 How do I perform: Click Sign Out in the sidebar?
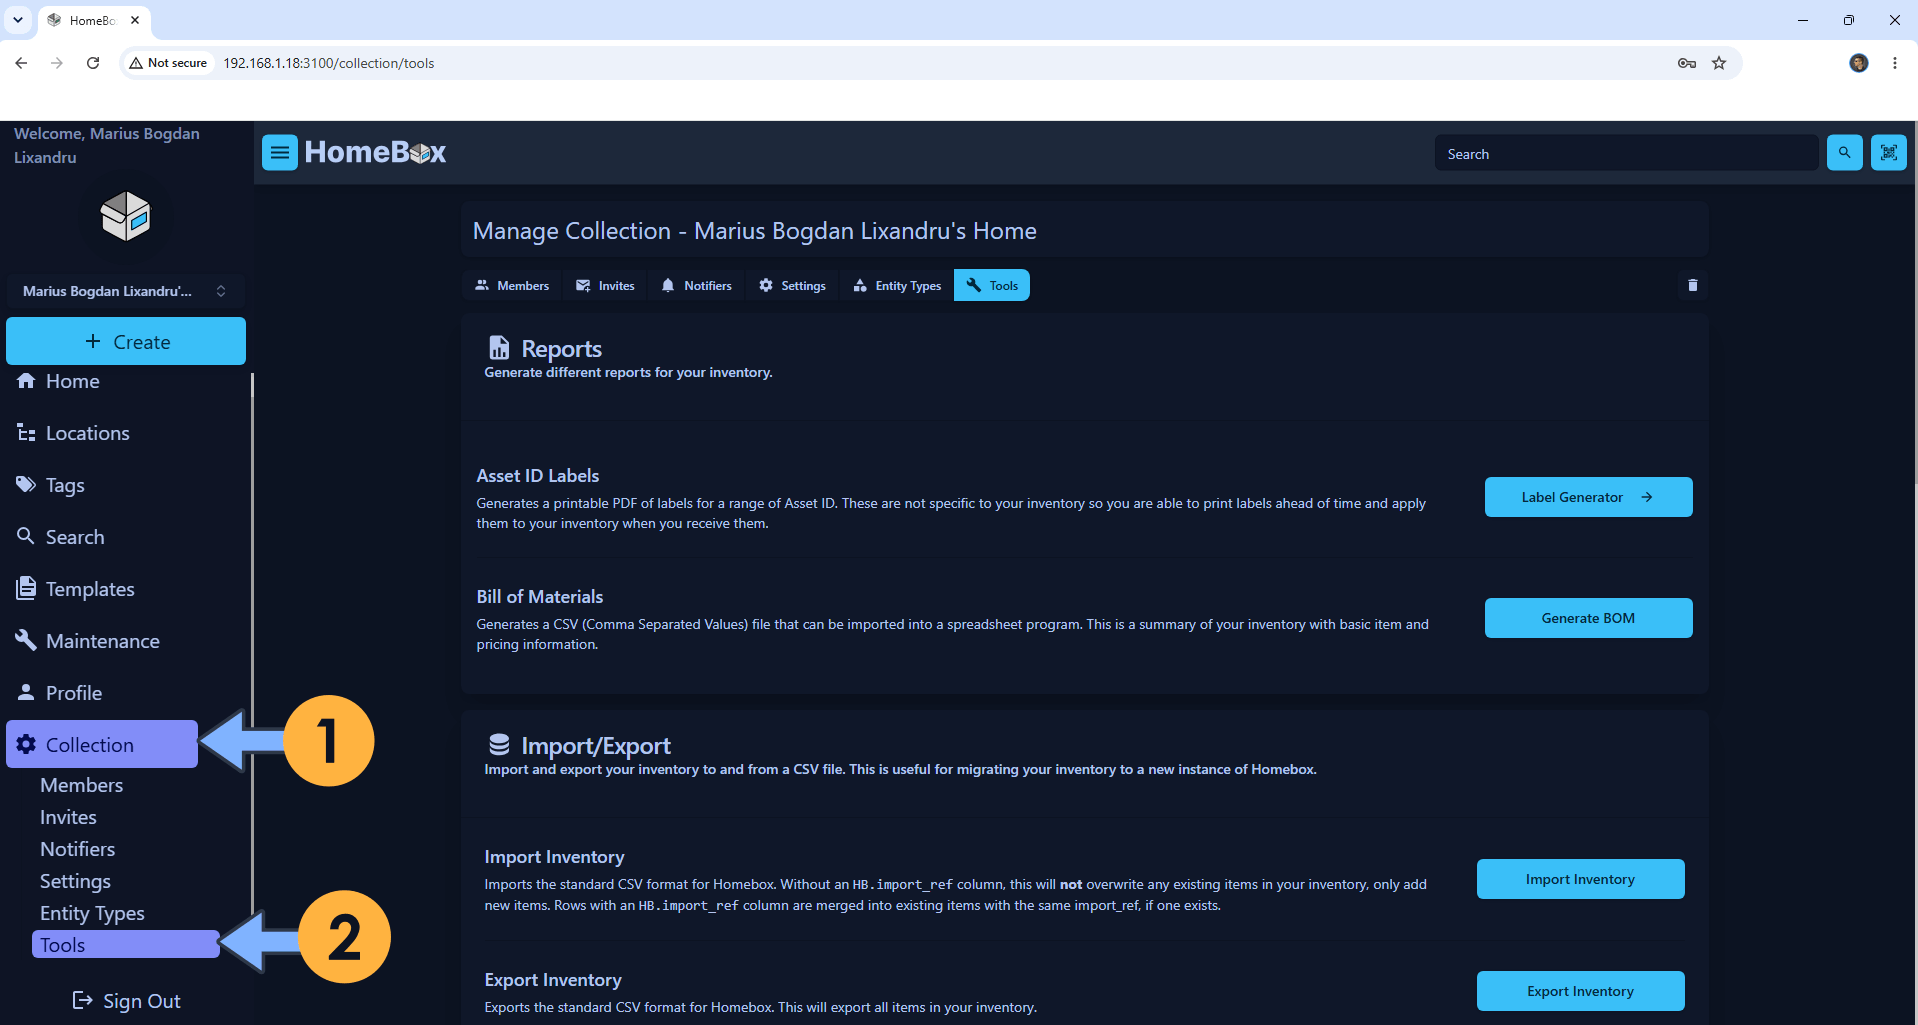click(x=126, y=1001)
